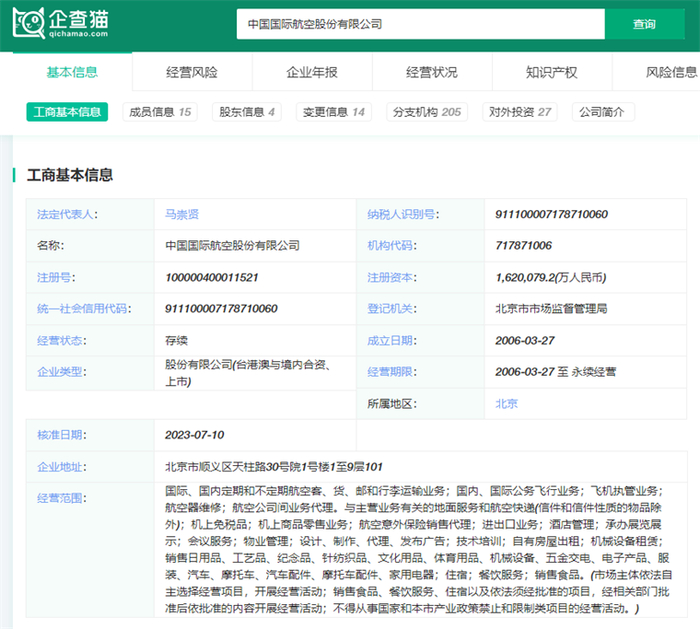The height and width of the screenshot is (629, 700).
Task: Click the unified credit code 911100007178710060 value
Action: (x=221, y=309)
